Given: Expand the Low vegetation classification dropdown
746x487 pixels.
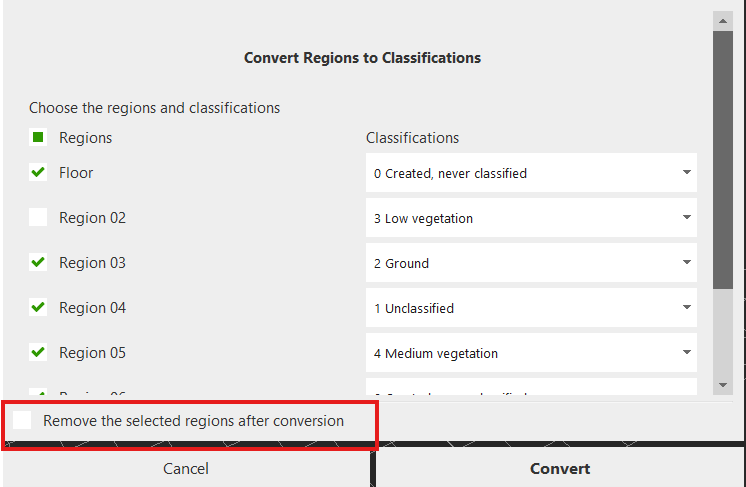Looking at the screenshot, I should tap(531, 218).
